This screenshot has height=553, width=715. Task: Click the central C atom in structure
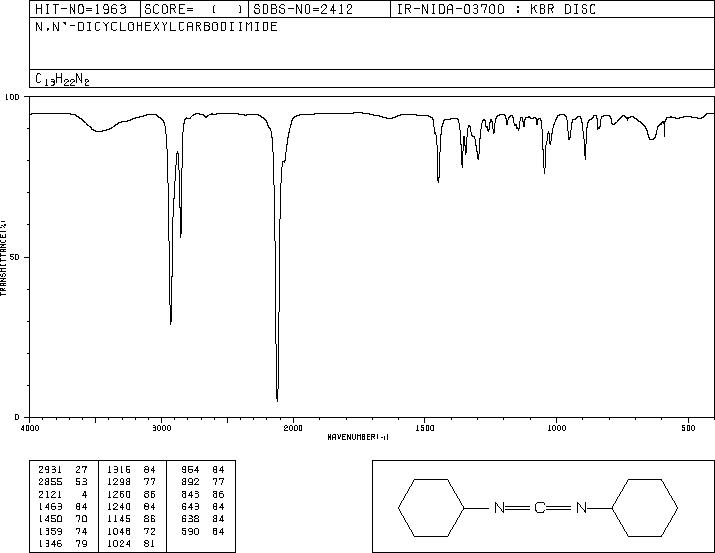(x=539, y=508)
